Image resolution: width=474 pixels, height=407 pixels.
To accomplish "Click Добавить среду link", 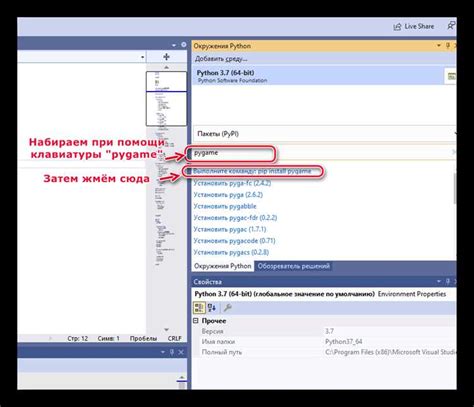I will [x=221, y=59].
